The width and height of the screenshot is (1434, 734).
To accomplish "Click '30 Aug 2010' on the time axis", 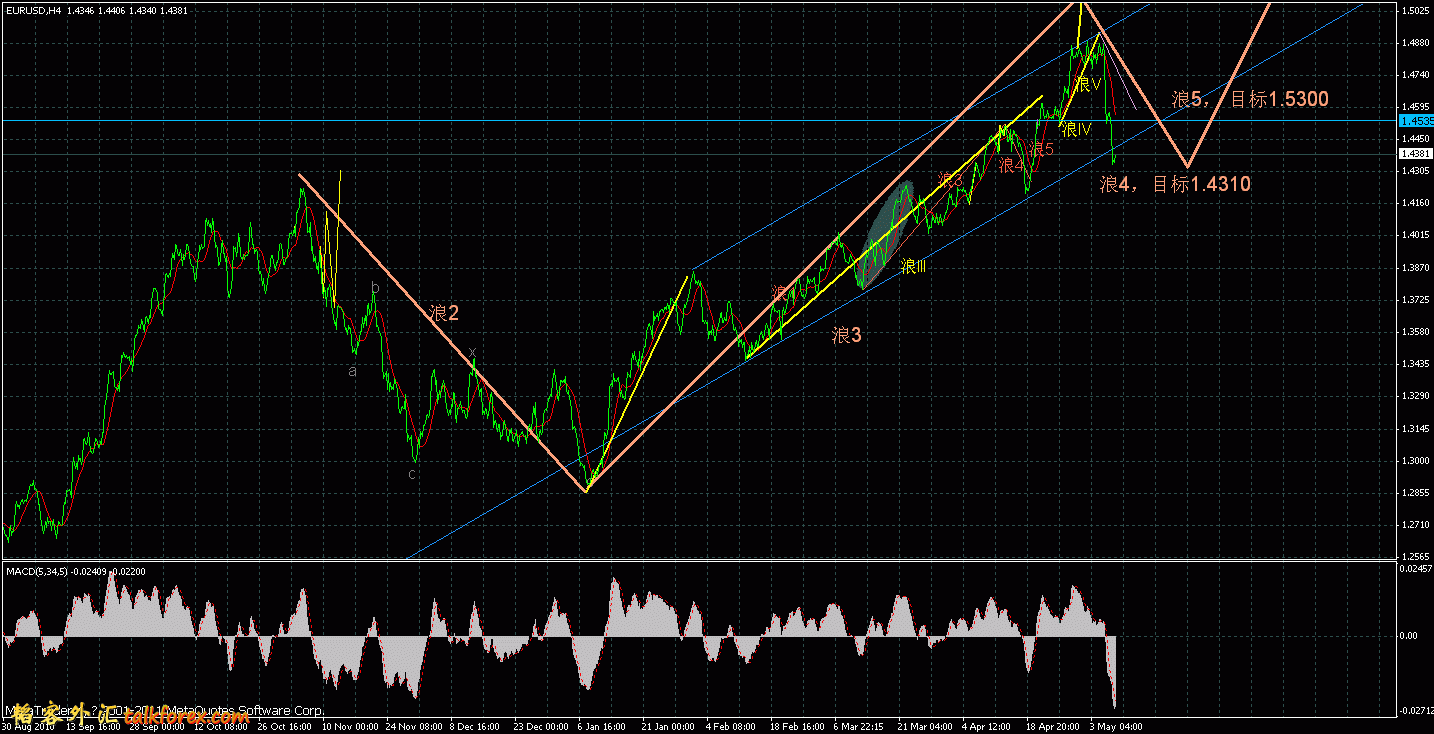I will pos(28,728).
